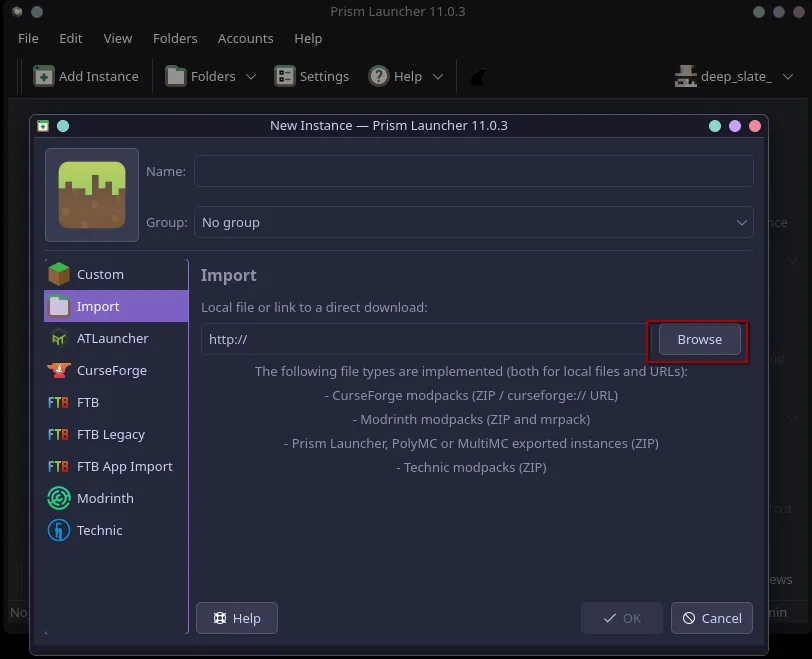Select the Technic page label
The height and width of the screenshot is (659, 812).
coord(99,530)
